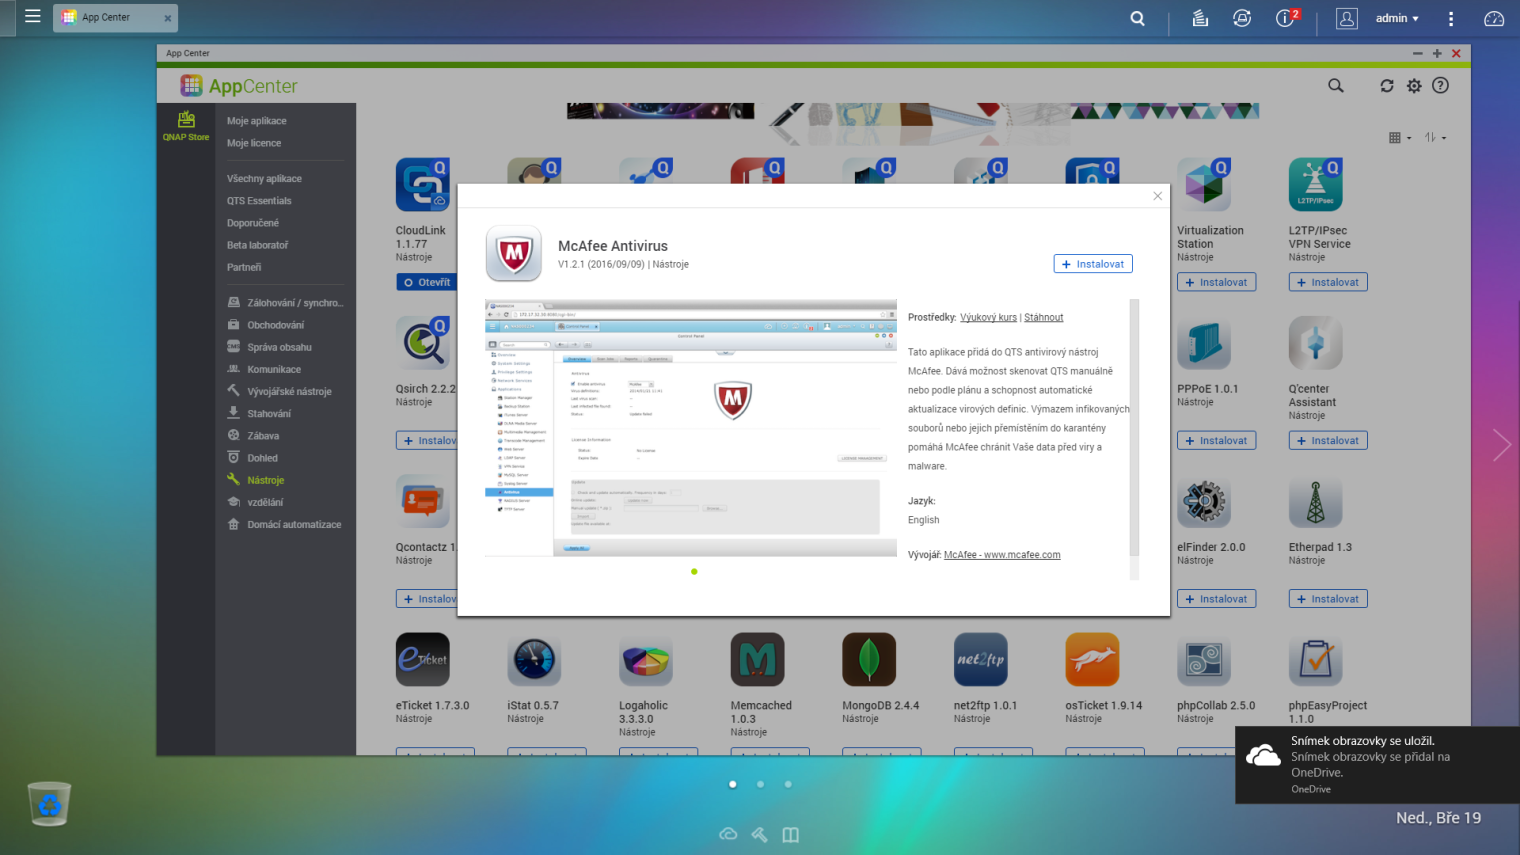Show Partneři category

pos(244,267)
